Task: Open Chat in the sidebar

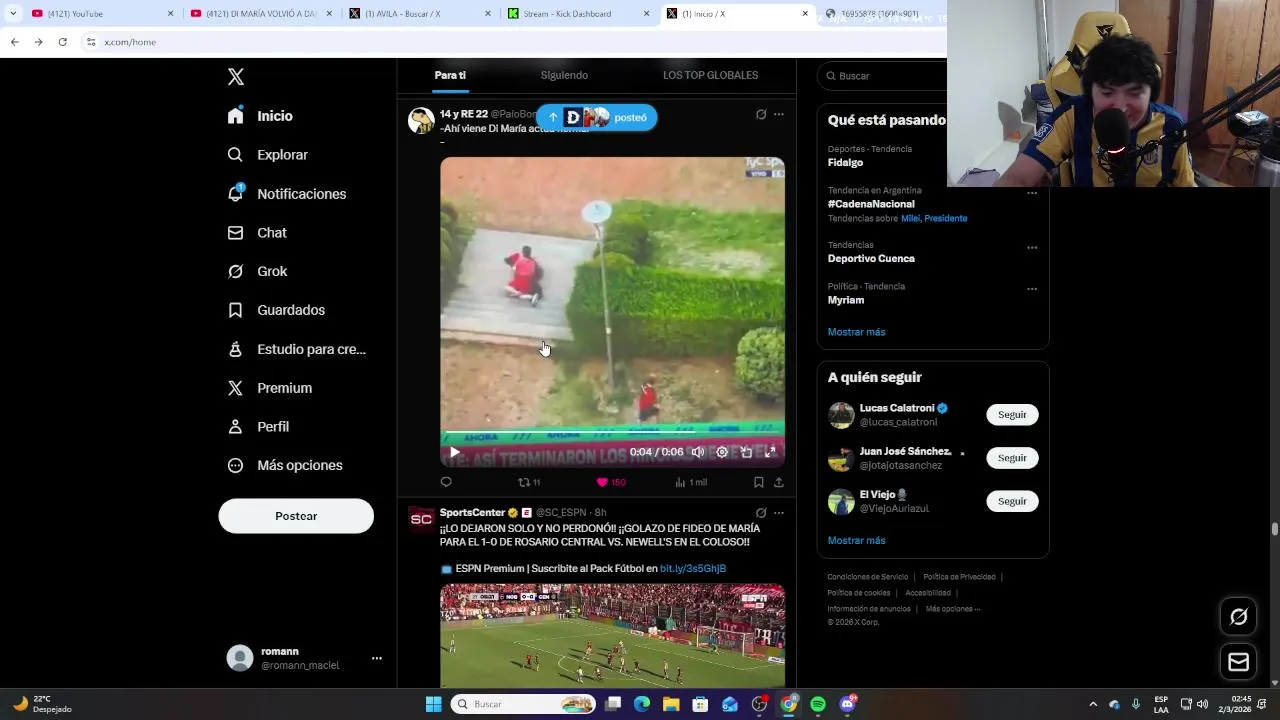Action: [257, 233]
